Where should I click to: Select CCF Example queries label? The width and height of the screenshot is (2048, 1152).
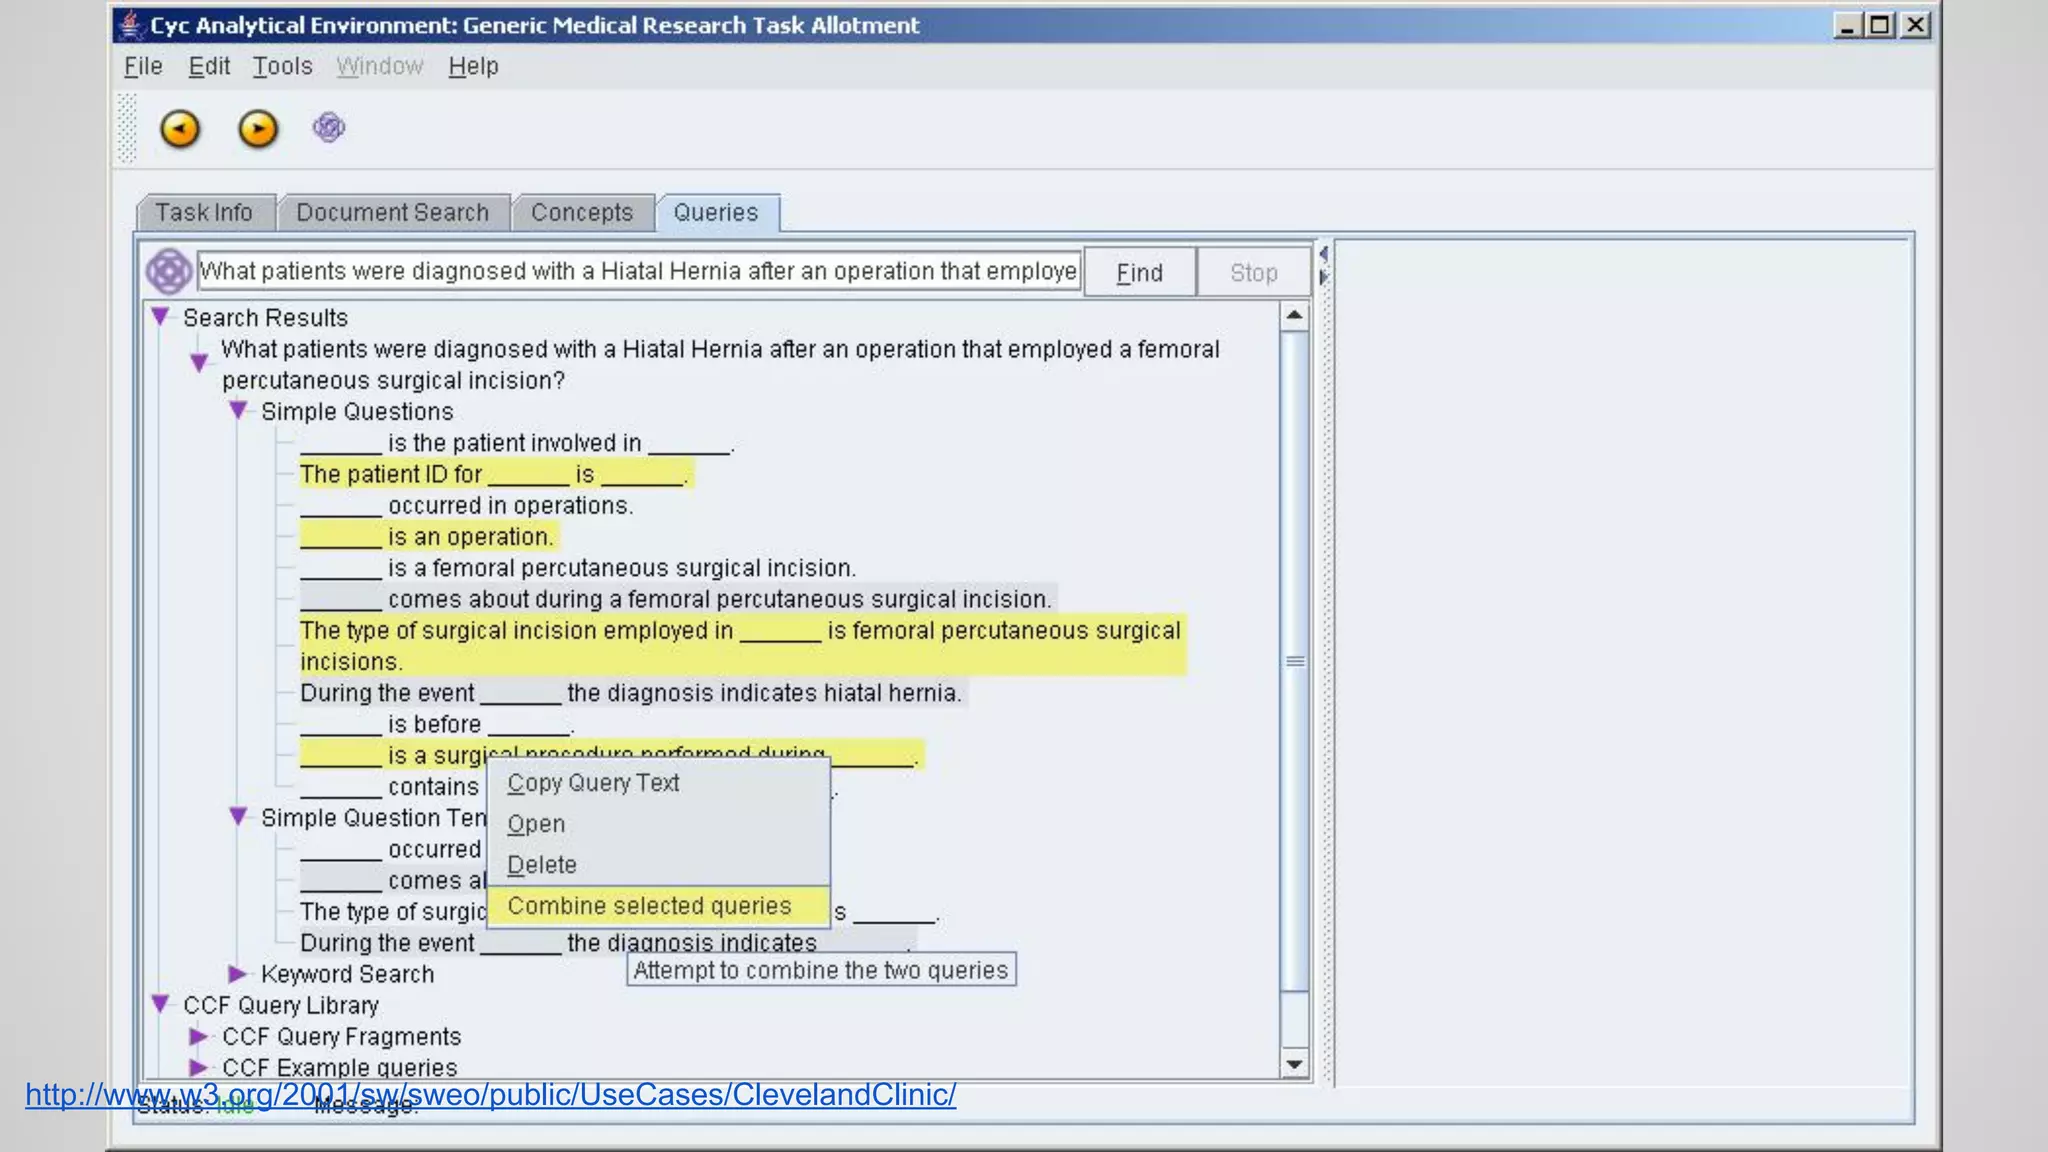coord(339,1067)
